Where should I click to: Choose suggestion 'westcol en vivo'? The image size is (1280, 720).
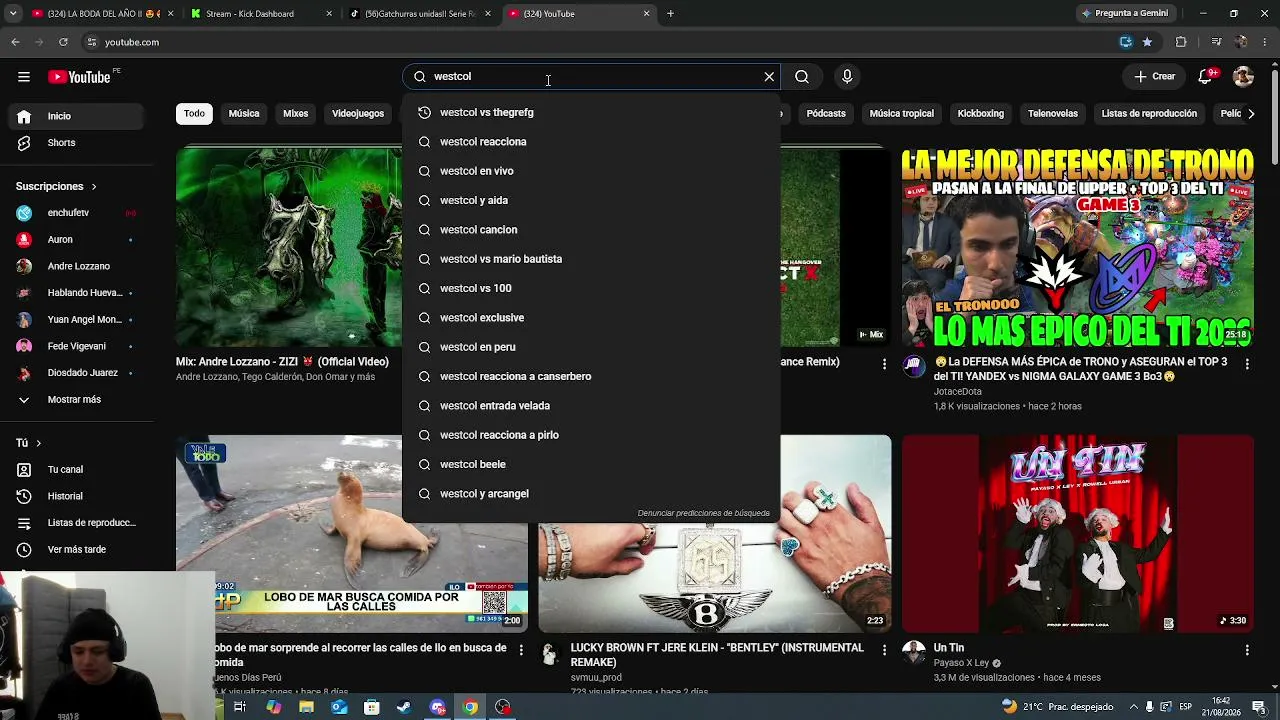(x=591, y=171)
